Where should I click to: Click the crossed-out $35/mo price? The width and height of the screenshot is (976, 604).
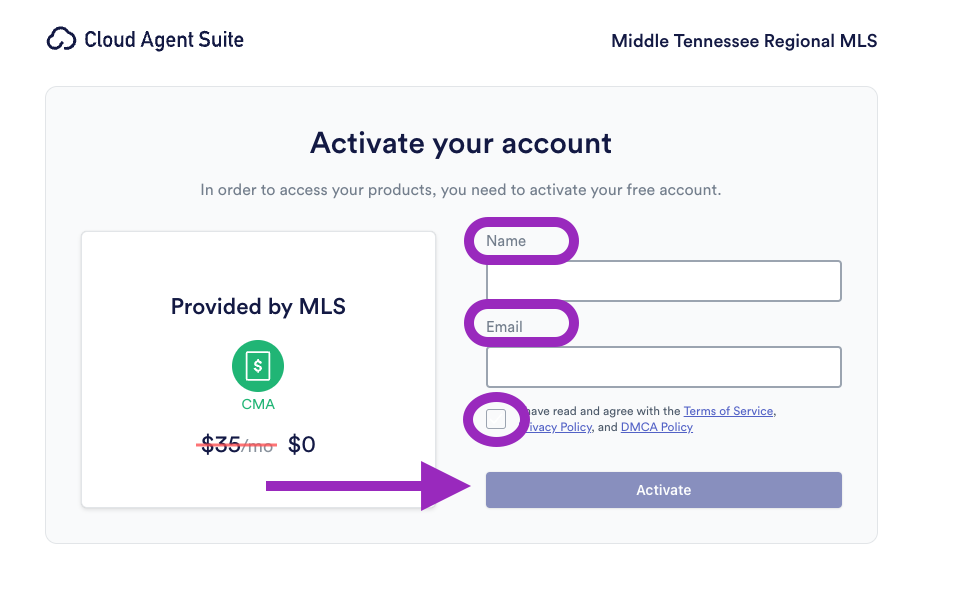click(x=237, y=444)
